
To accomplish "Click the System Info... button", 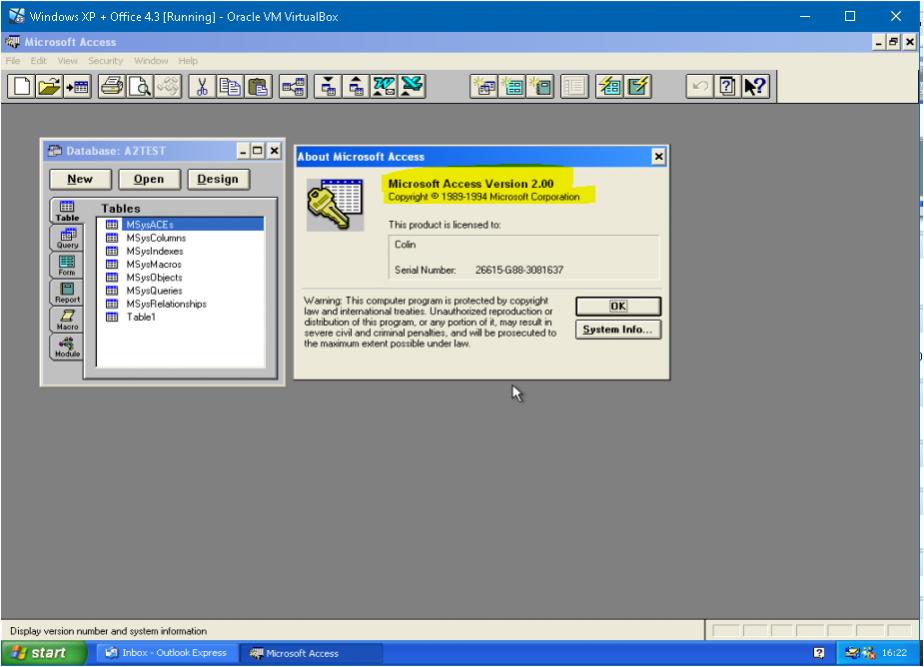I will [618, 329].
